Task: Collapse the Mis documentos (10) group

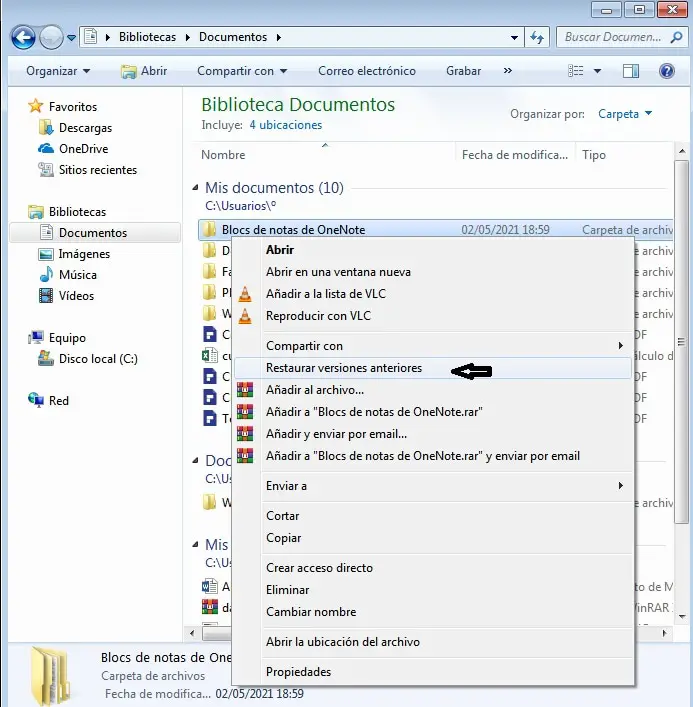Action: tap(195, 187)
